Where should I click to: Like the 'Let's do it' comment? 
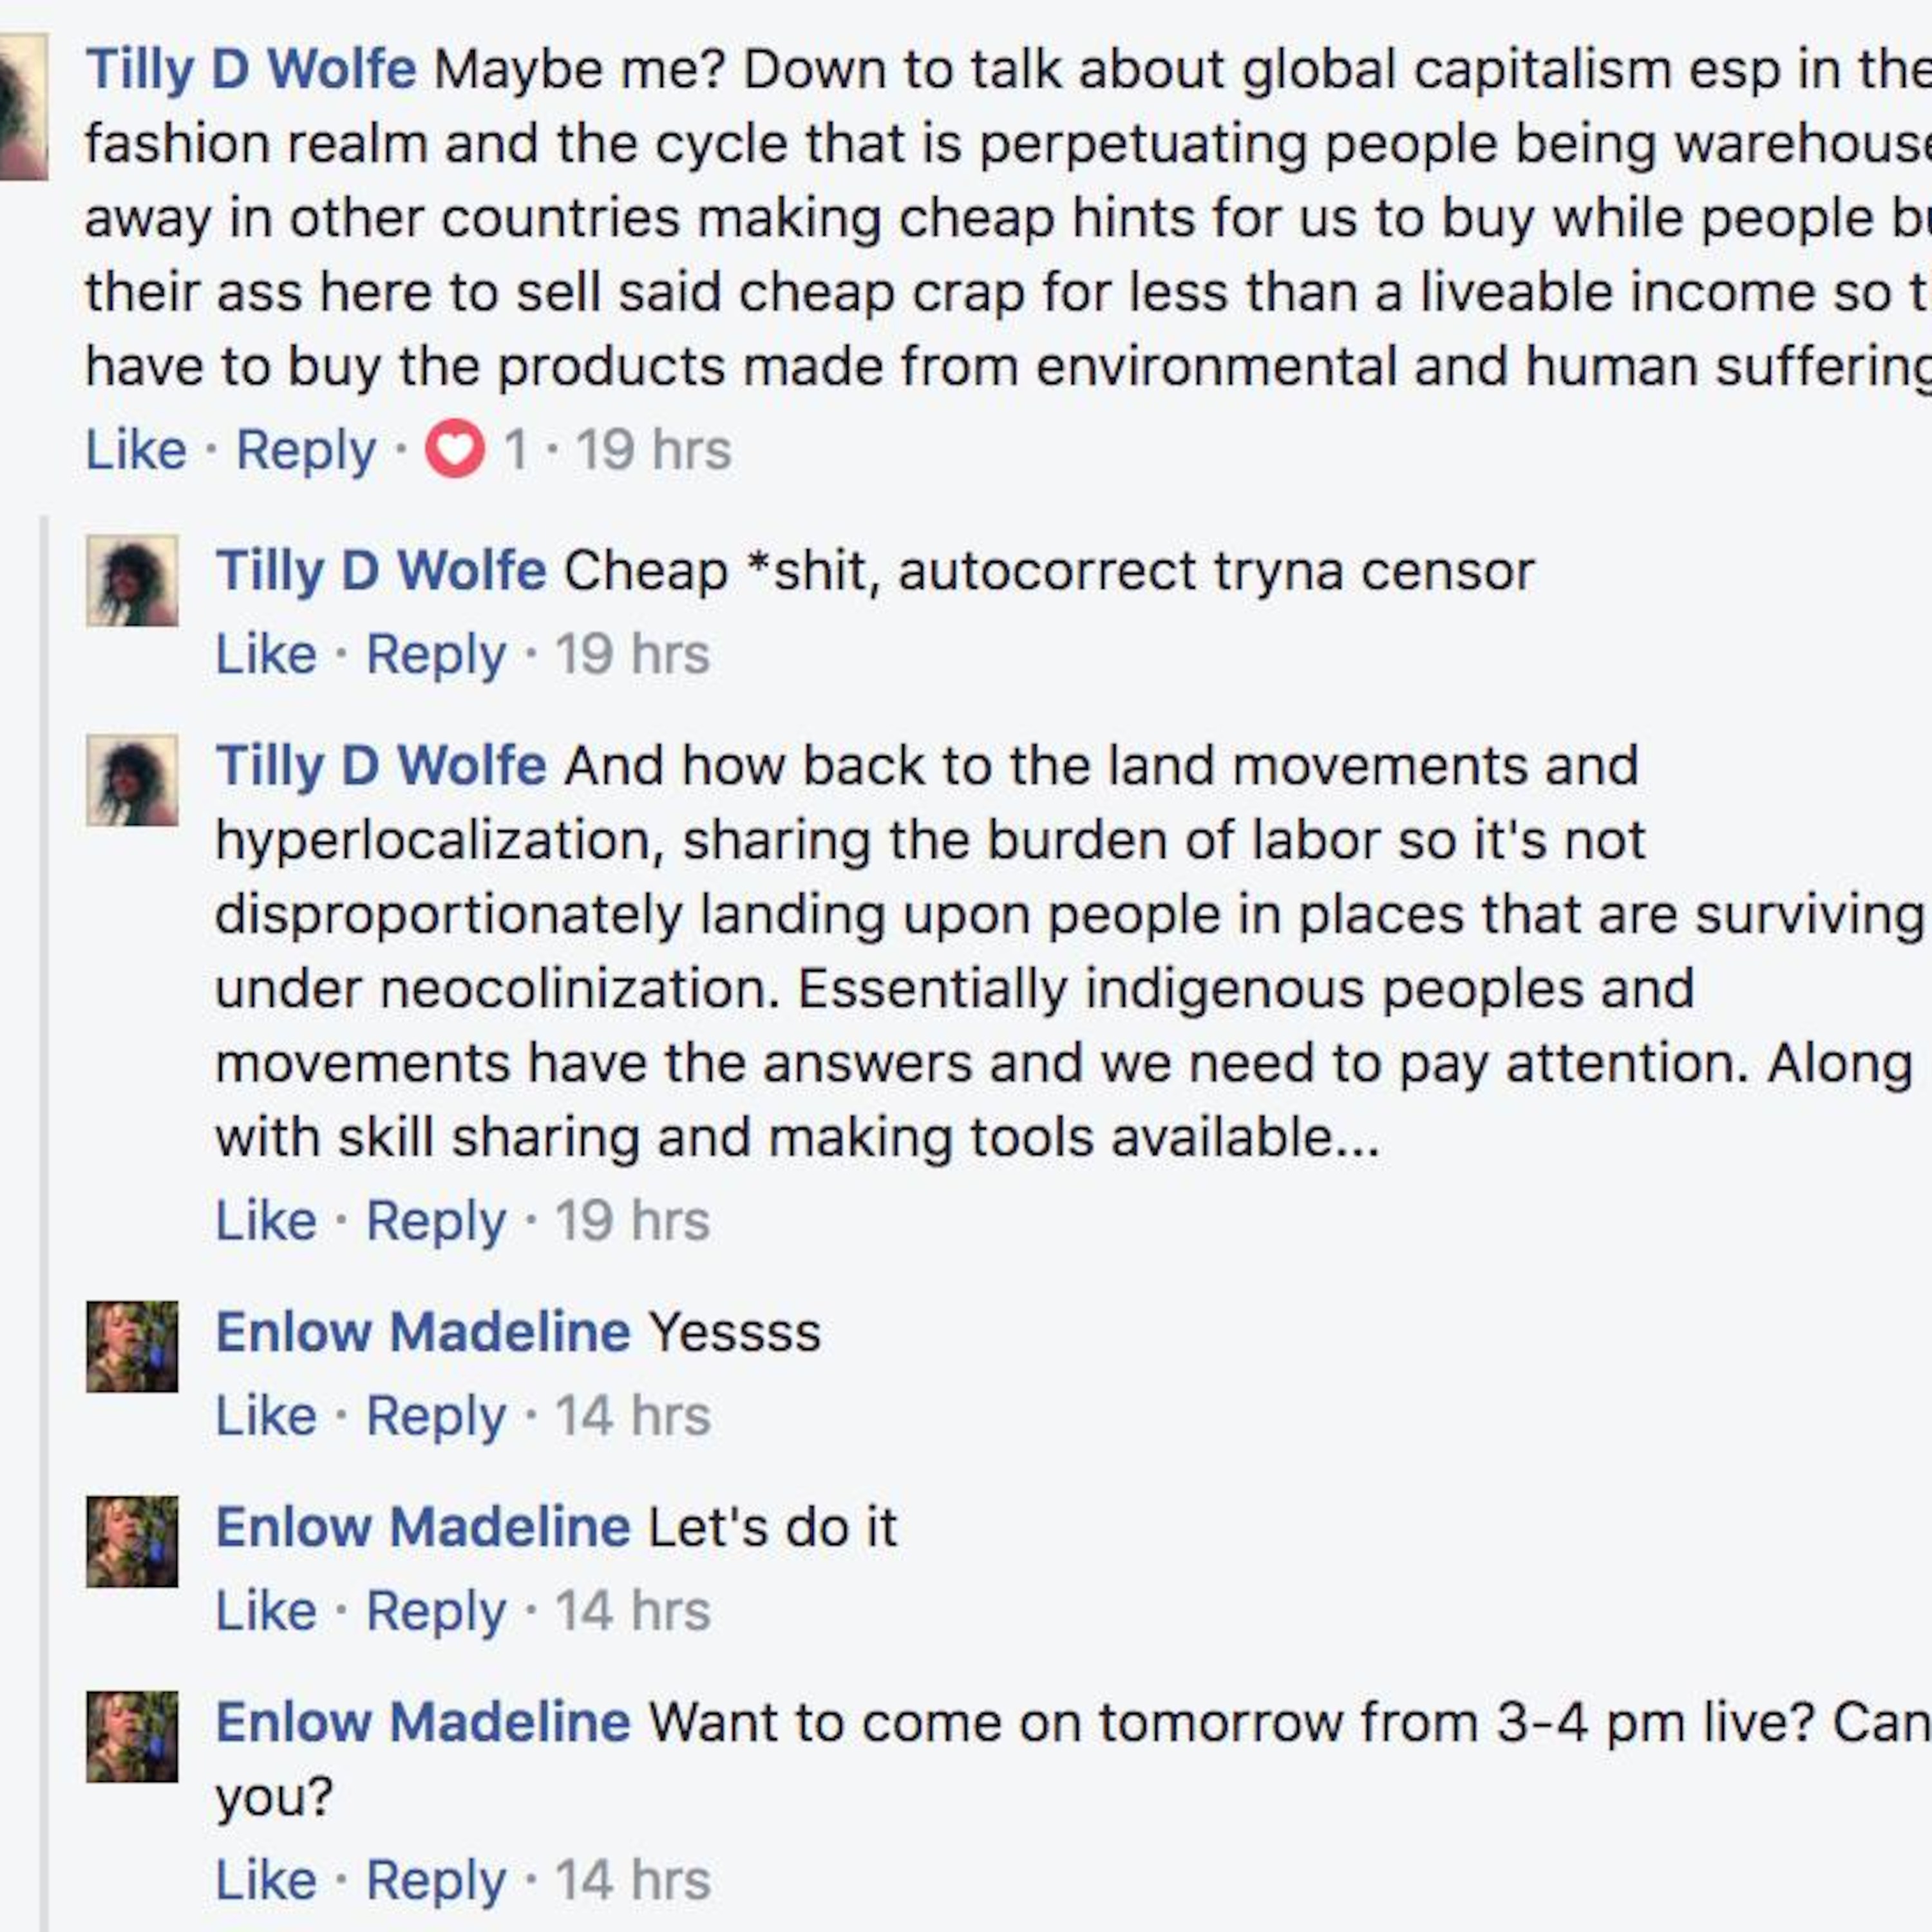click(264, 1608)
